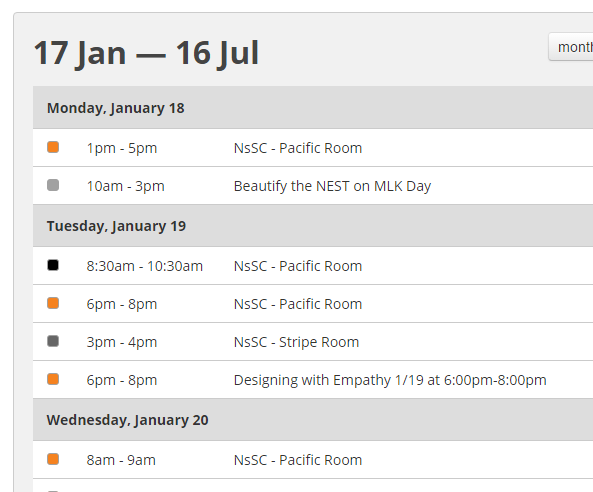Open Tuesday 8:30am NsSC - Pacific Room event
Viewport: 593px width, 492px height.
click(x=298, y=266)
